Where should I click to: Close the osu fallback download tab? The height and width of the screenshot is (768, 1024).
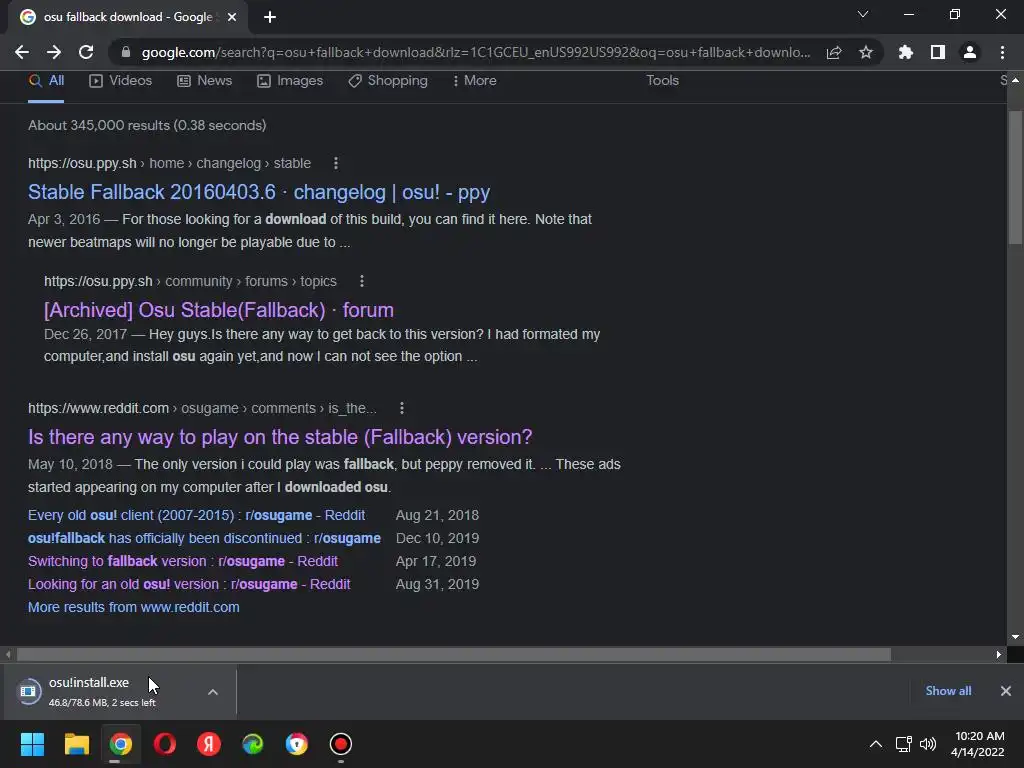[x=232, y=17]
